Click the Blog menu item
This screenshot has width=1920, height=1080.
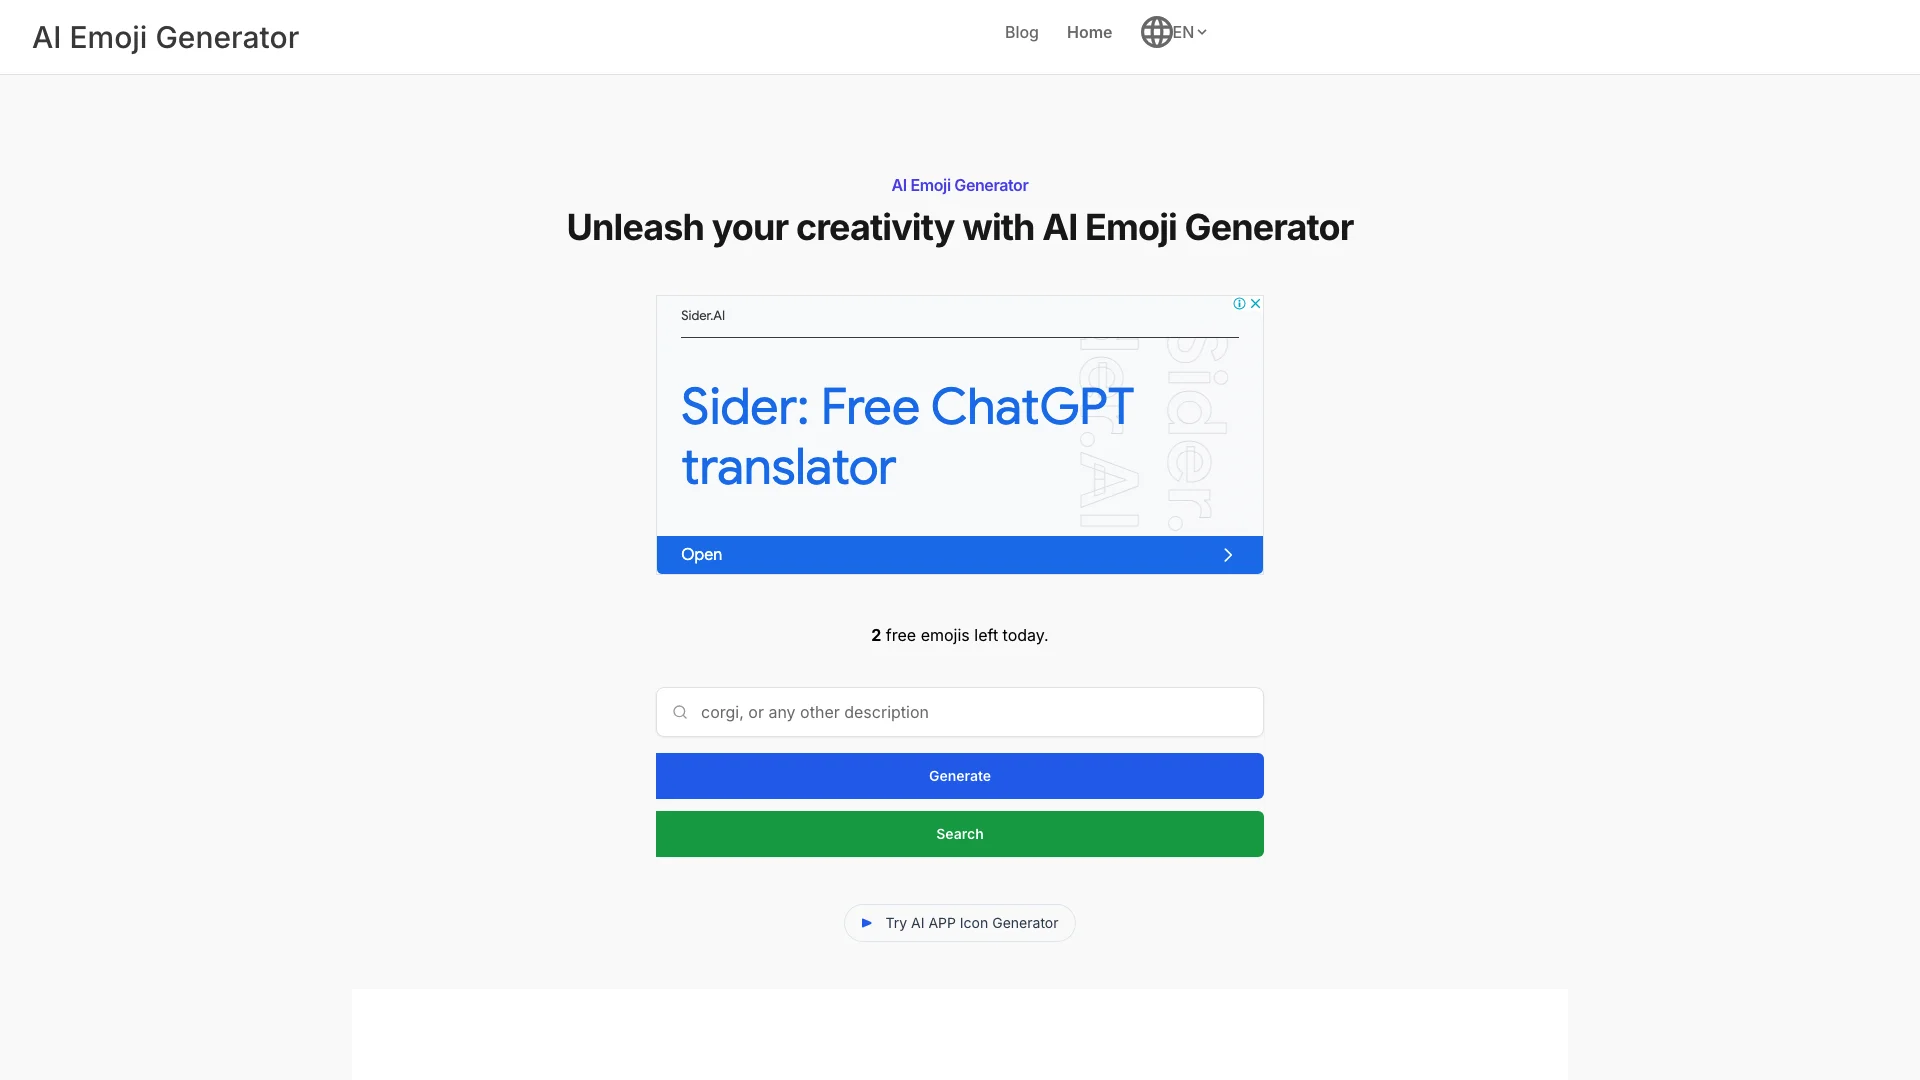pyautogui.click(x=1021, y=32)
